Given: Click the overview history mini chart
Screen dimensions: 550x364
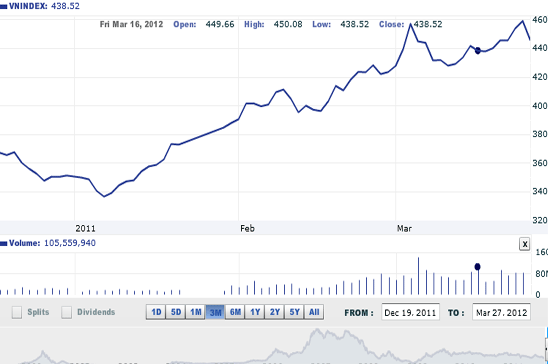Looking at the screenshot, I should click(272, 345).
